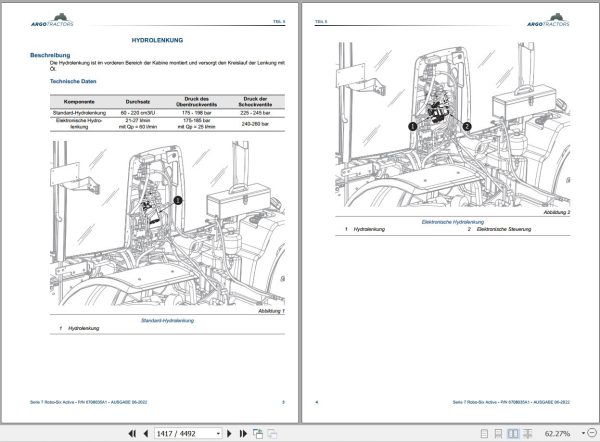
Task: Click the Elektronische Hydrolenkung figure caption
Action: pos(453,222)
